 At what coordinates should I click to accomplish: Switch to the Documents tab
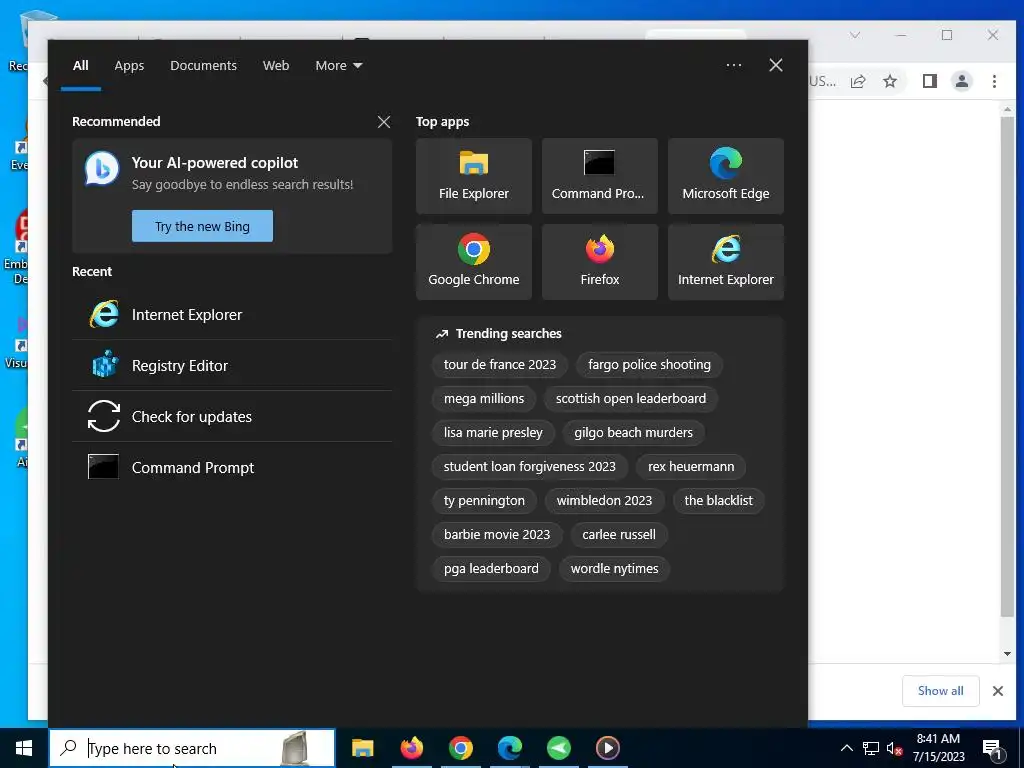tap(204, 65)
